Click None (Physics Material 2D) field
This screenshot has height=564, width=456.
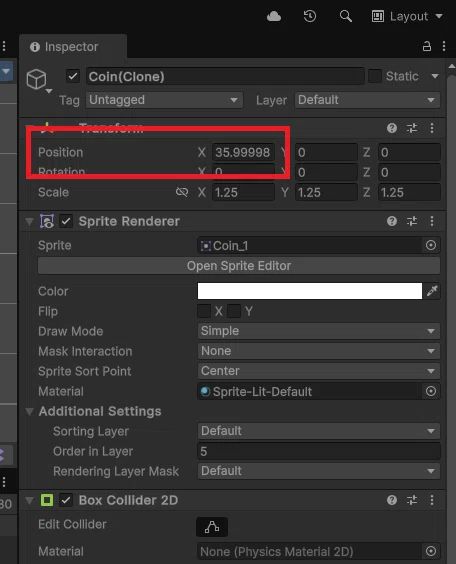[310, 551]
